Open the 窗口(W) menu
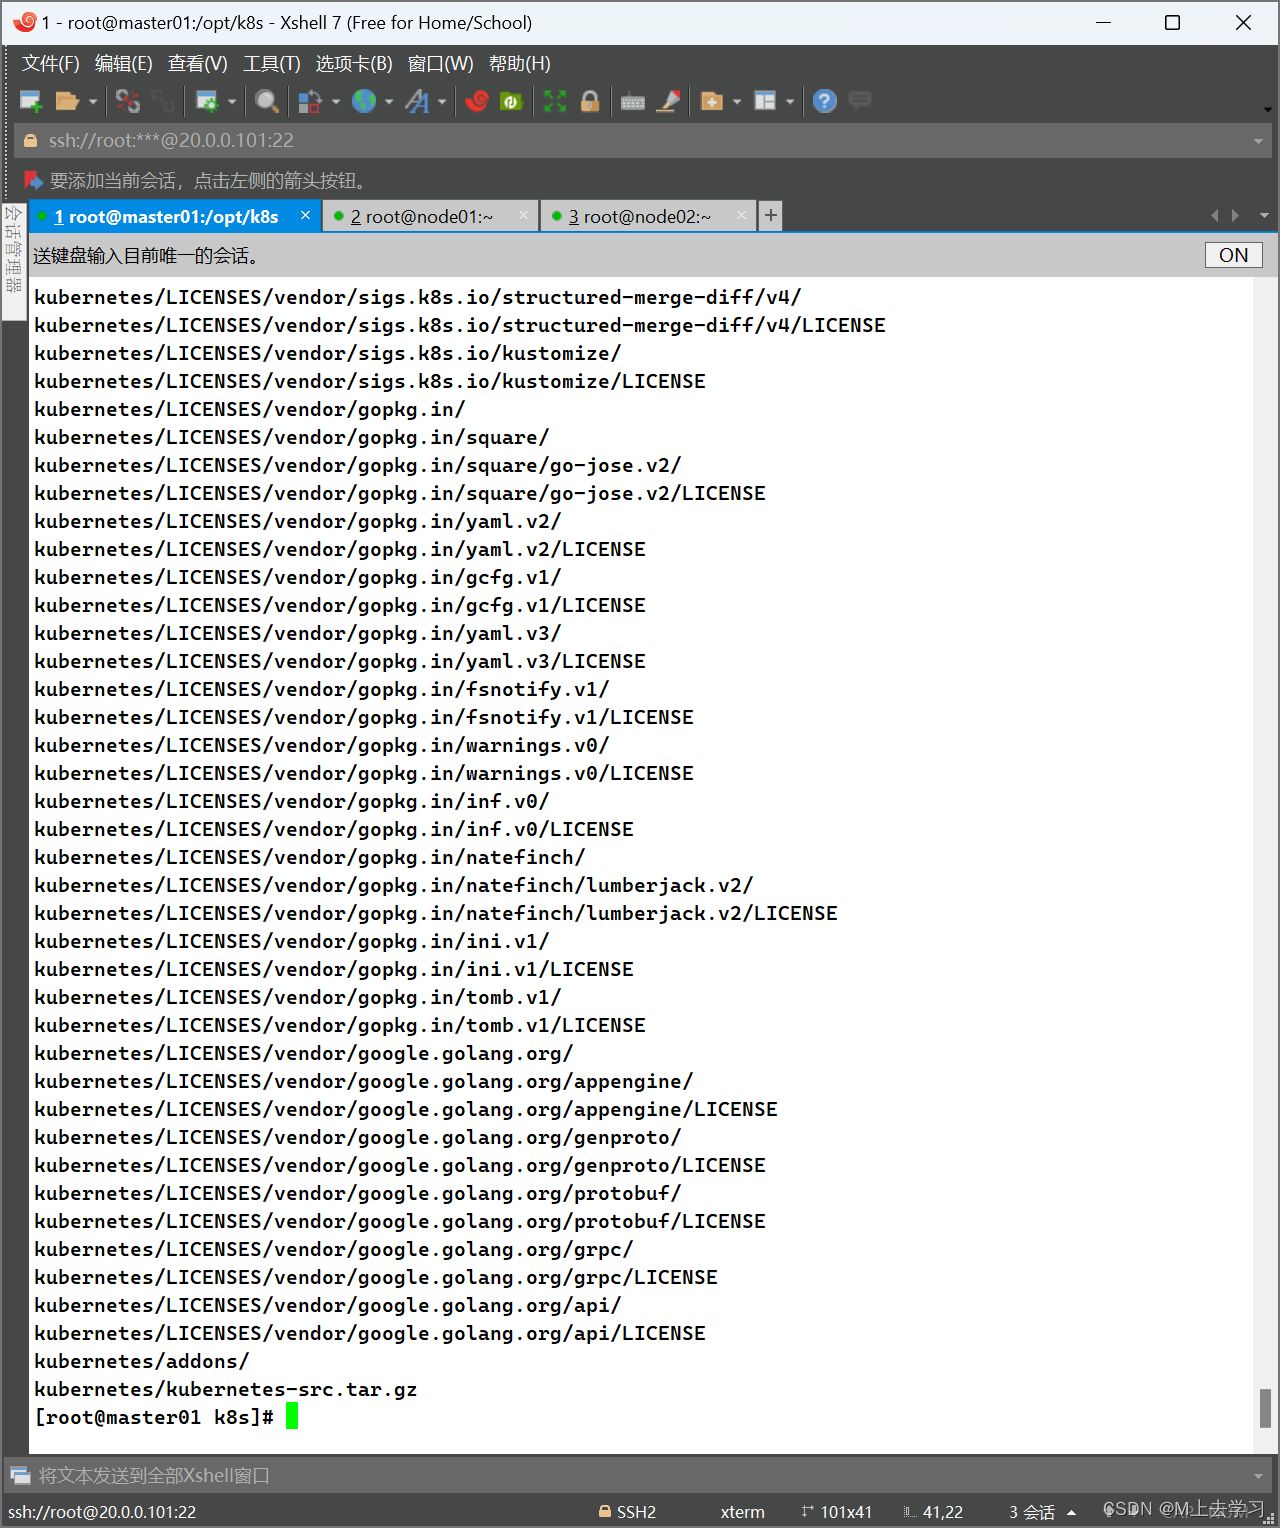Screen dimensions: 1280x1528 441,64
